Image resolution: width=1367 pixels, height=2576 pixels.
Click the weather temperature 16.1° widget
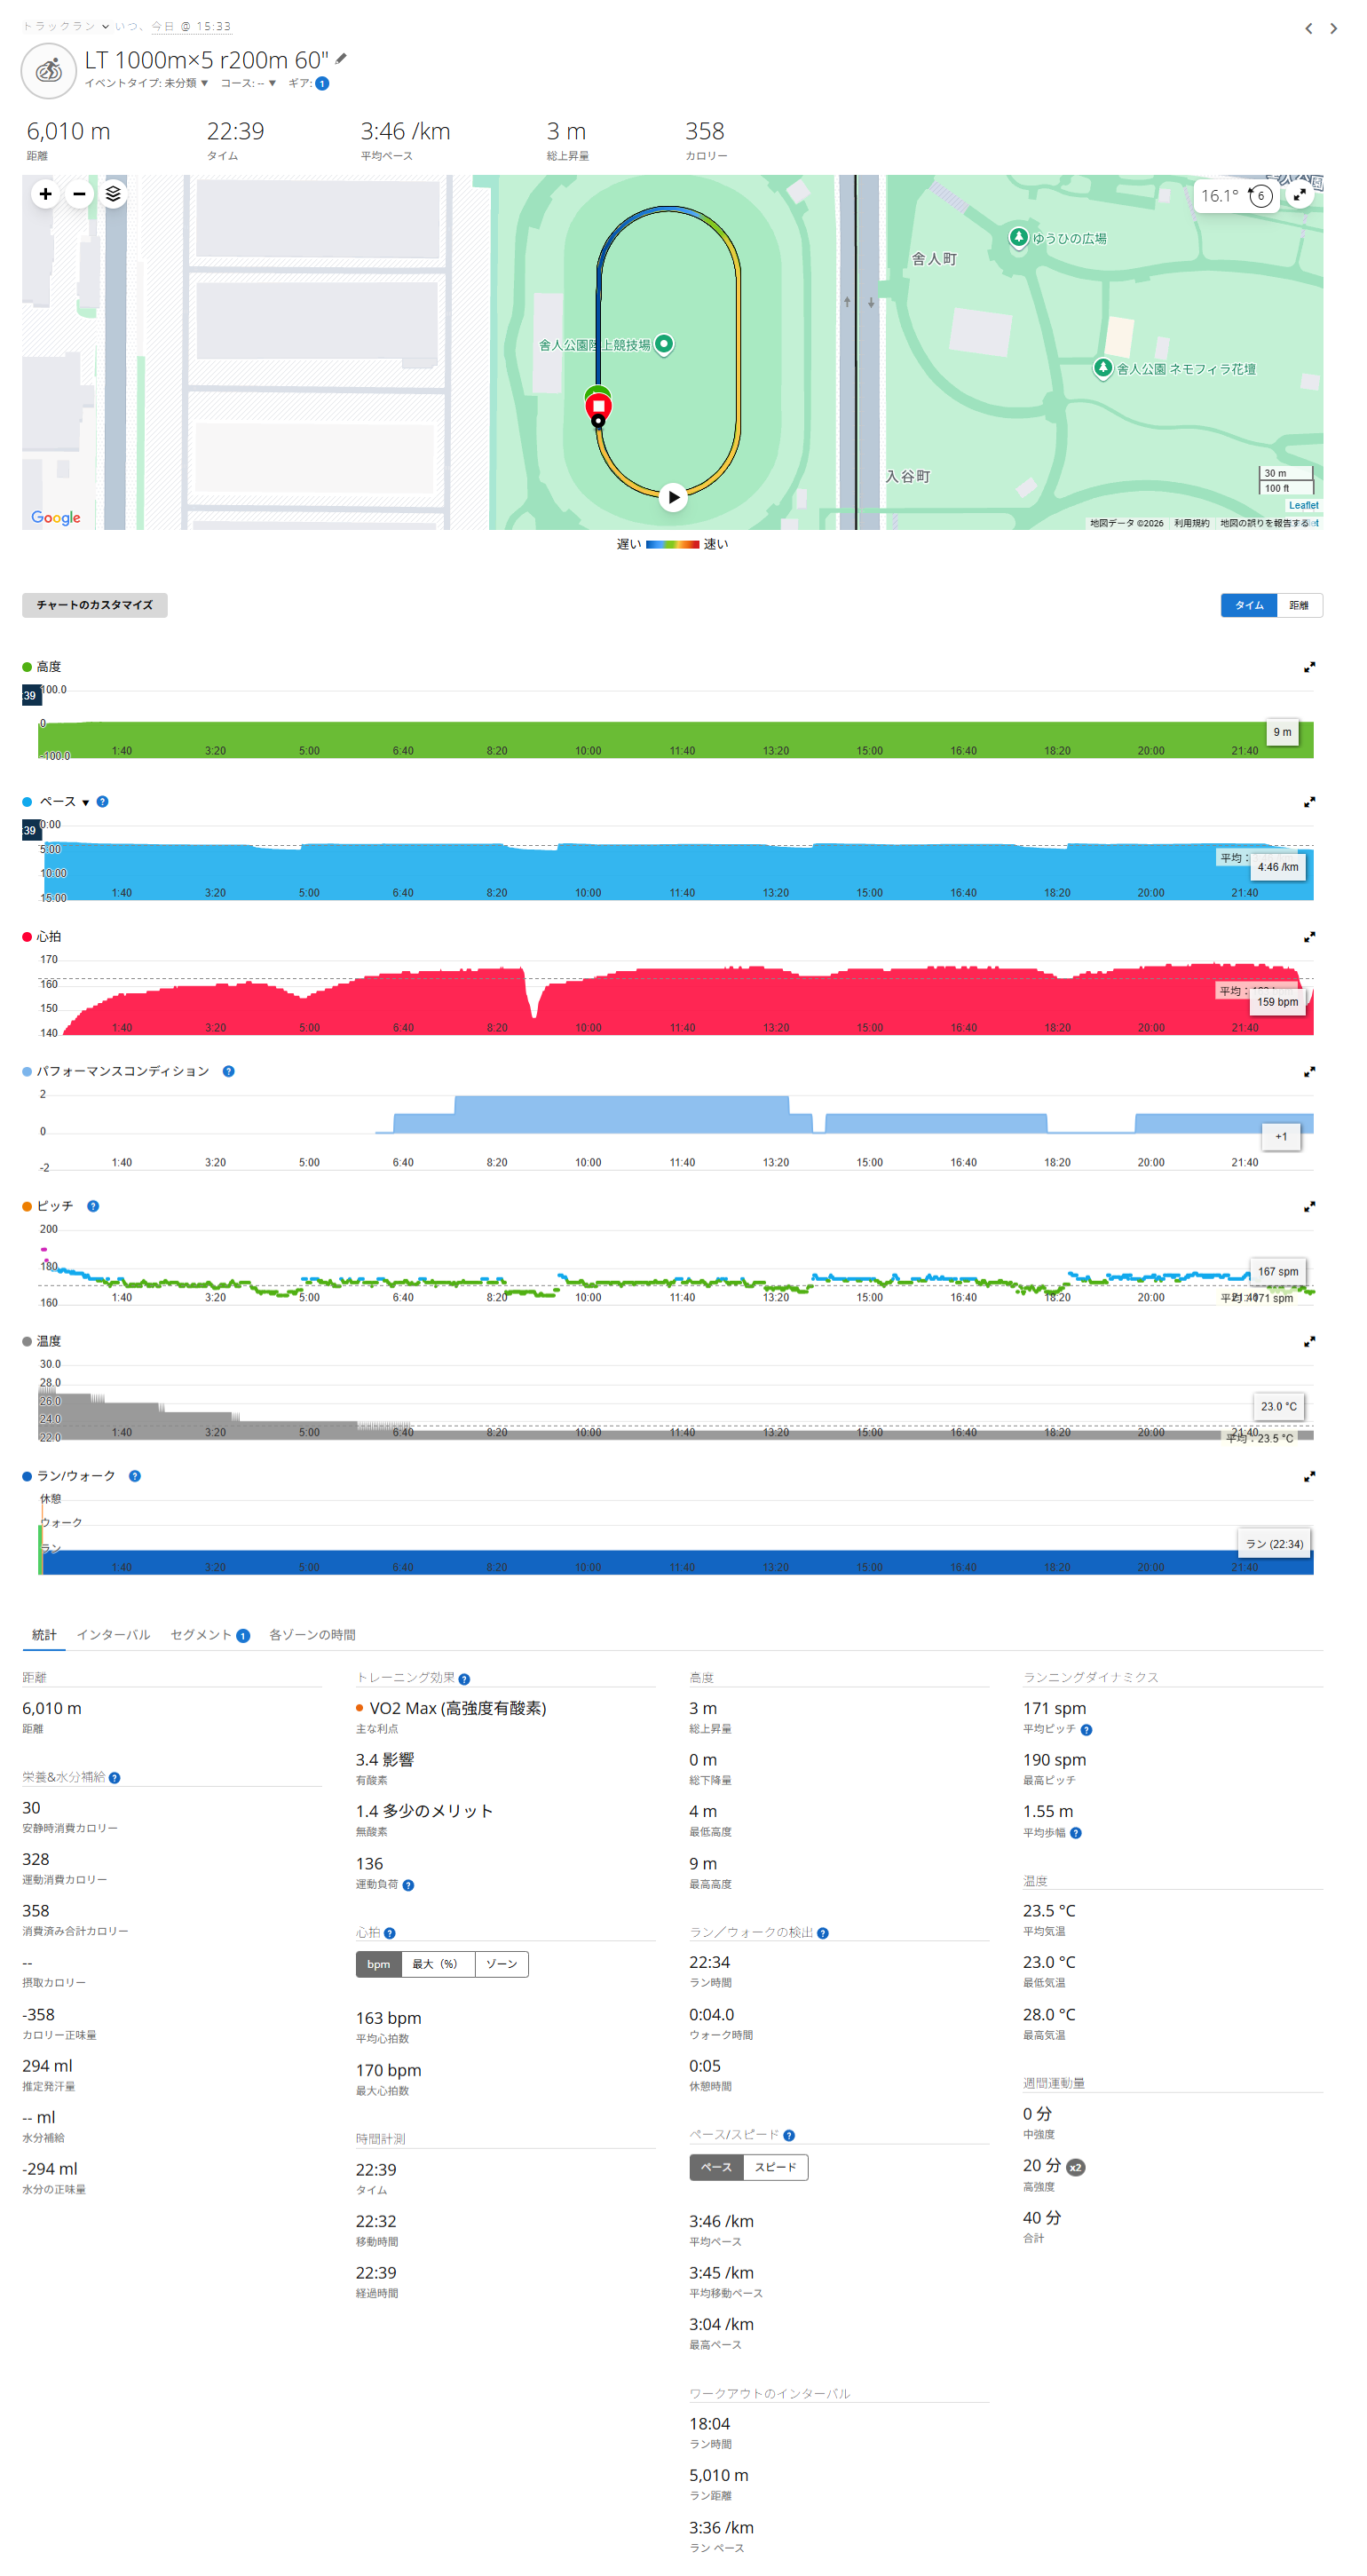pos(1220,196)
